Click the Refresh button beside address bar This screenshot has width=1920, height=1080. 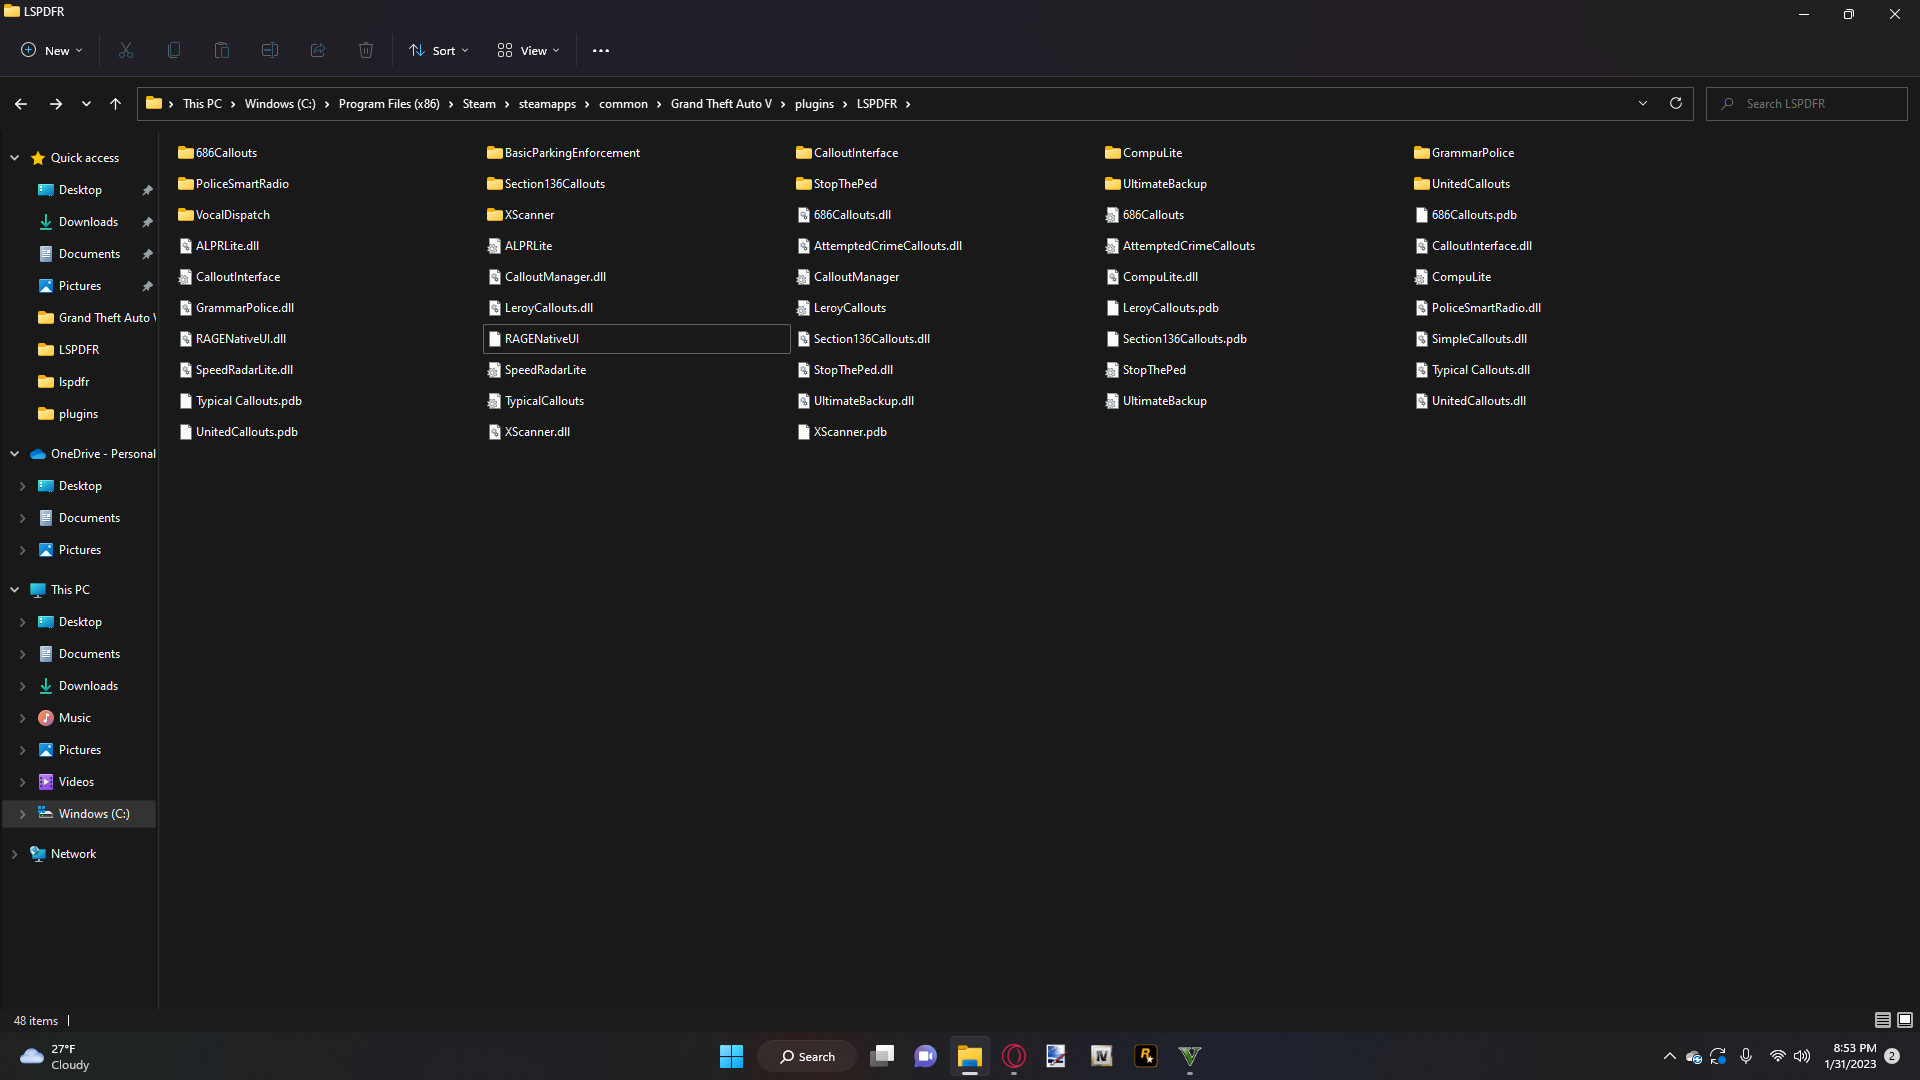(x=1676, y=103)
